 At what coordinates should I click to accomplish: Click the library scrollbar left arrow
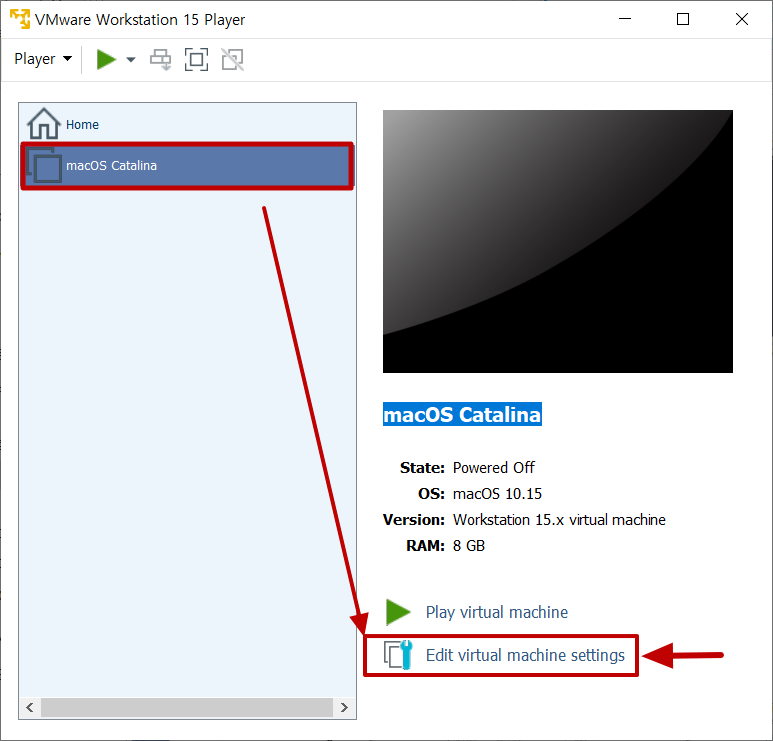30,707
